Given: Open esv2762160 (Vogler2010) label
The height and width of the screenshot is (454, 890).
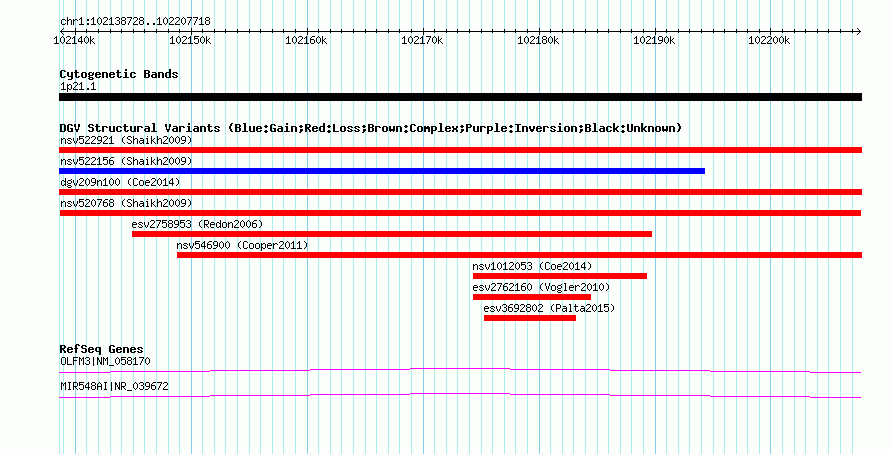Looking at the screenshot, I should (x=541, y=287).
